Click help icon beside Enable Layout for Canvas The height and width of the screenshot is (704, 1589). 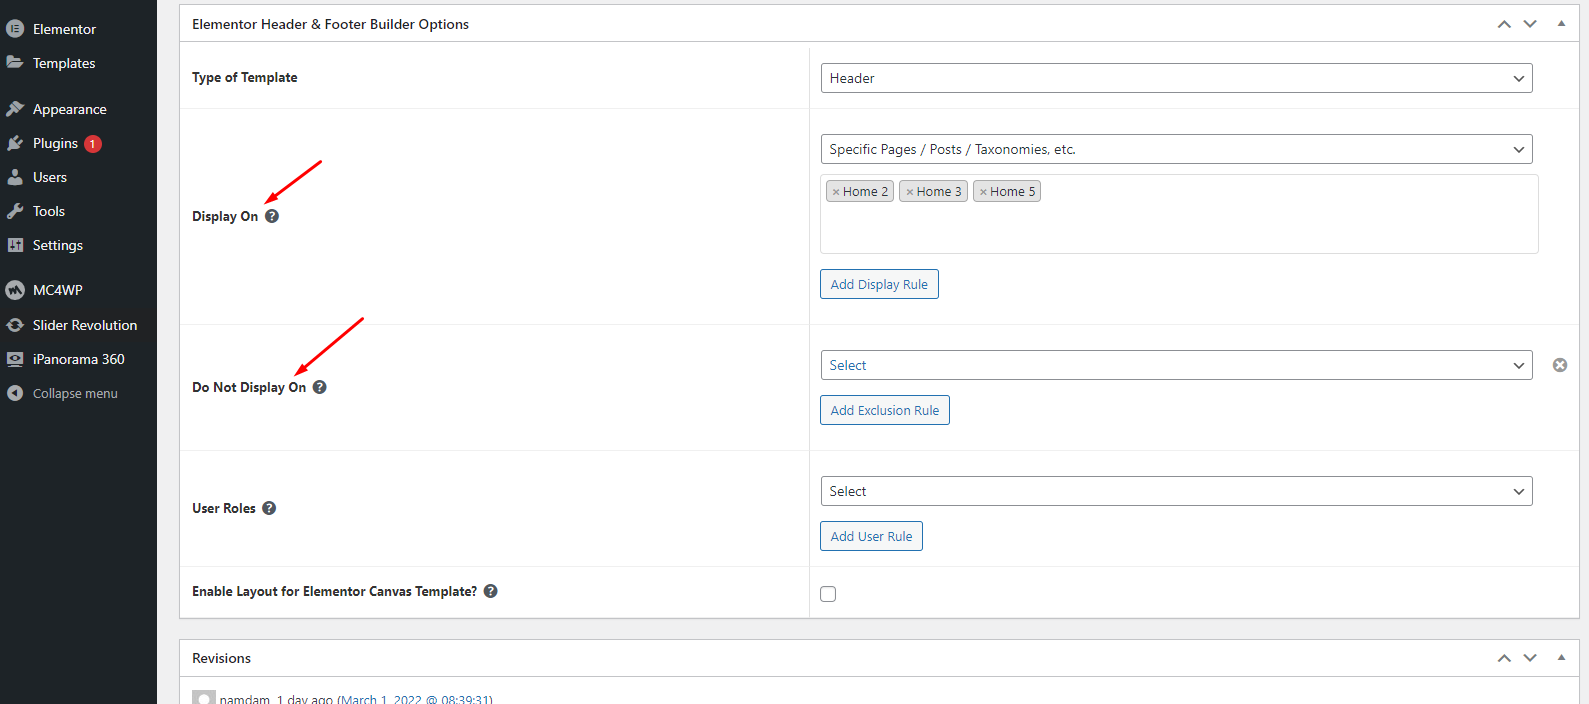click(491, 591)
